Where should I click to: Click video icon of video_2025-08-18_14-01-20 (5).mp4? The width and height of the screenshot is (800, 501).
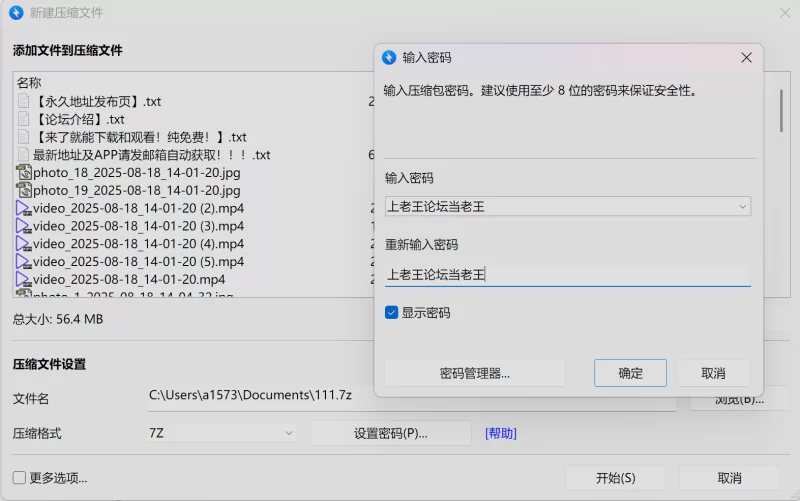pyautogui.click(x=23, y=261)
